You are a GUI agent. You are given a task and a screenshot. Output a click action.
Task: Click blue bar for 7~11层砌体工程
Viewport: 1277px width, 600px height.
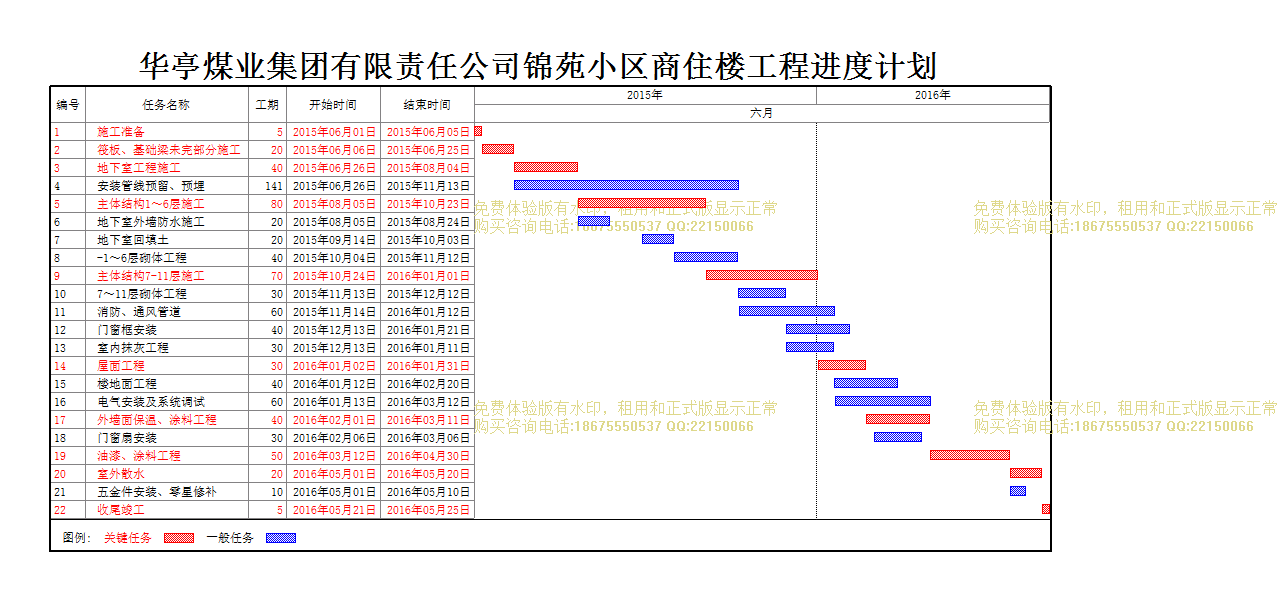coord(762,293)
